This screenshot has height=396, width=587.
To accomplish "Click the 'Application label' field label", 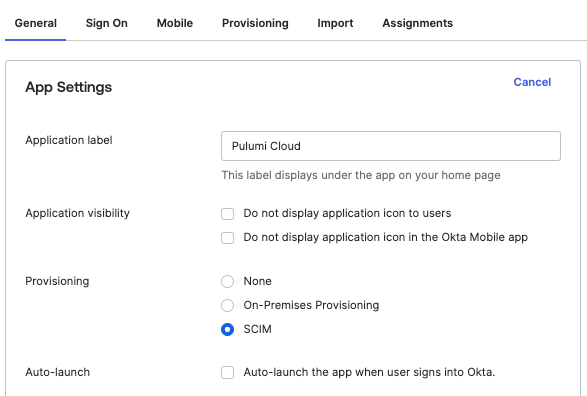I will click(x=69, y=140).
